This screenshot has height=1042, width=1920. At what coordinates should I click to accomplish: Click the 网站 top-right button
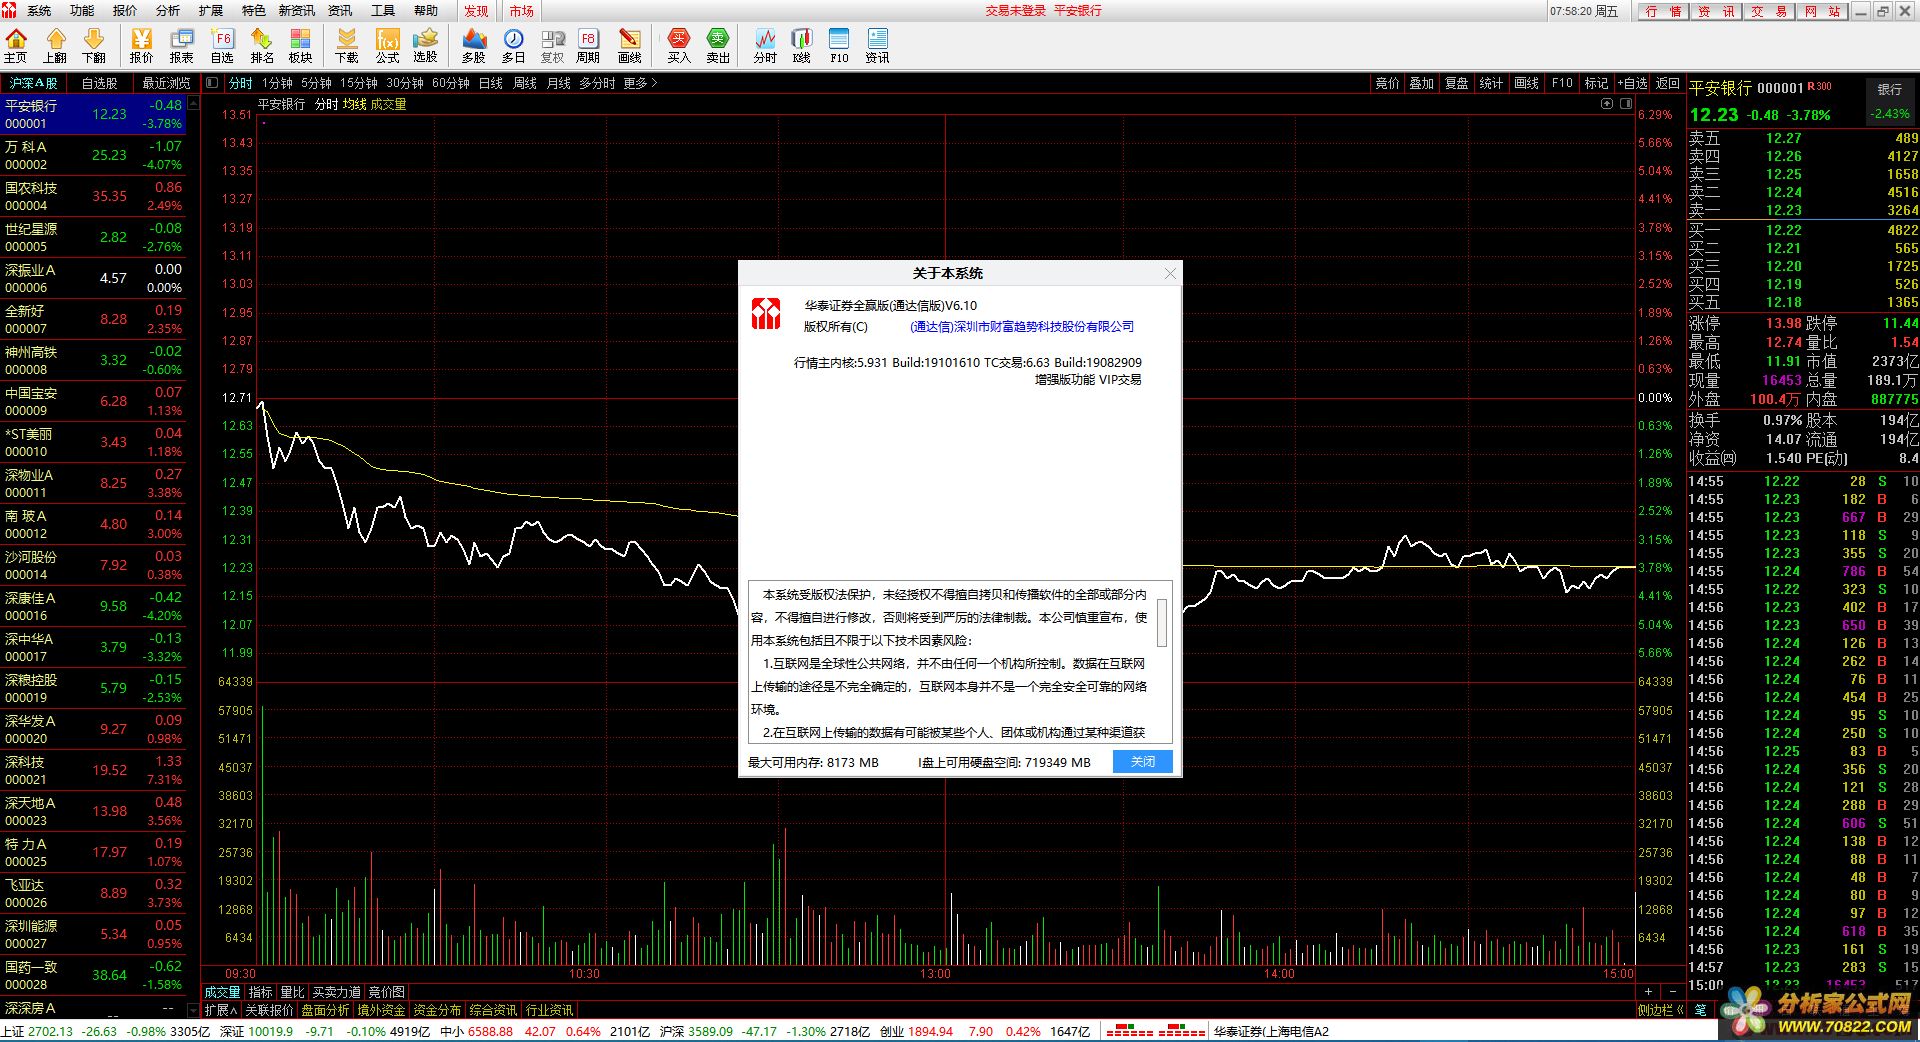click(x=1822, y=11)
